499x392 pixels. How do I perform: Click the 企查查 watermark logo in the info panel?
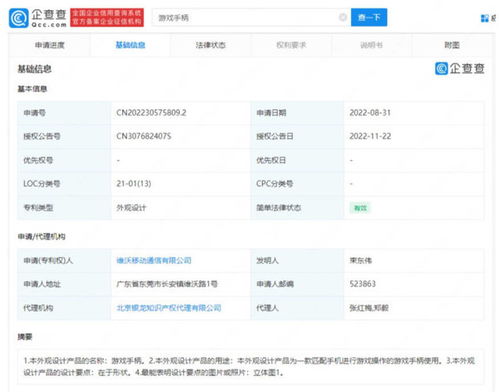tap(460, 69)
